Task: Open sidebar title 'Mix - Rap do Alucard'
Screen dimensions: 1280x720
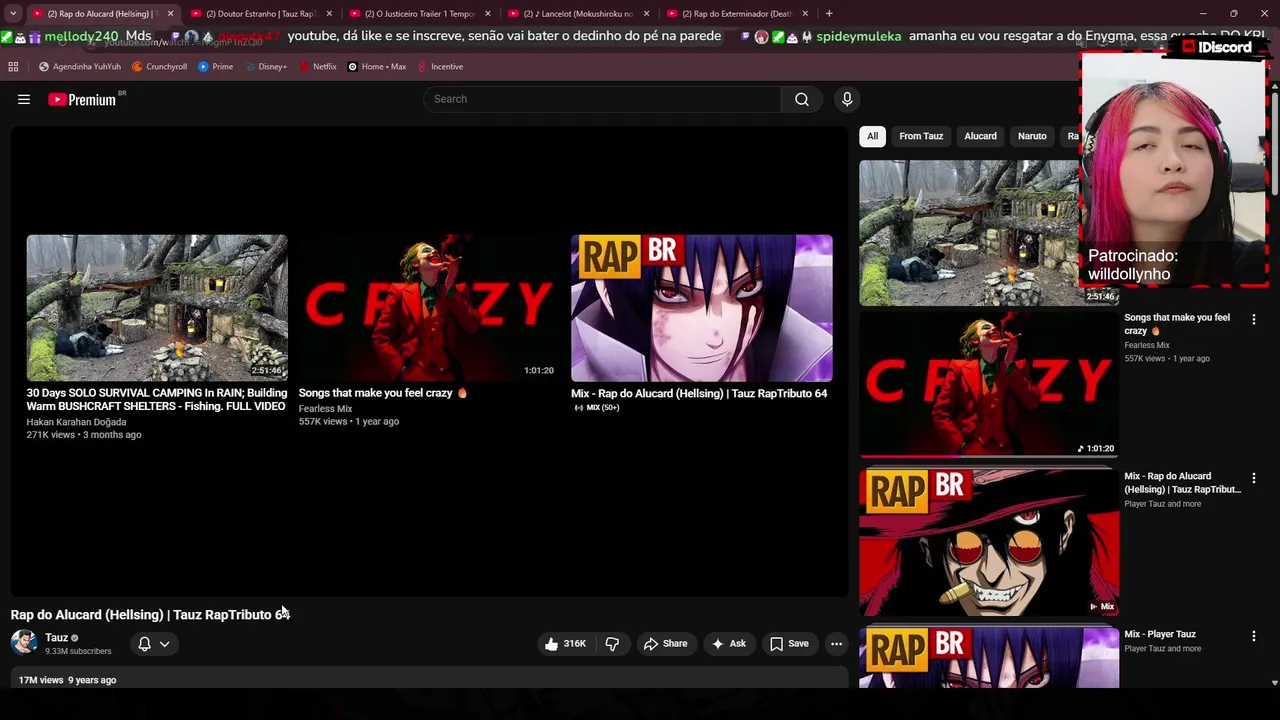Action: coord(1182,483)
